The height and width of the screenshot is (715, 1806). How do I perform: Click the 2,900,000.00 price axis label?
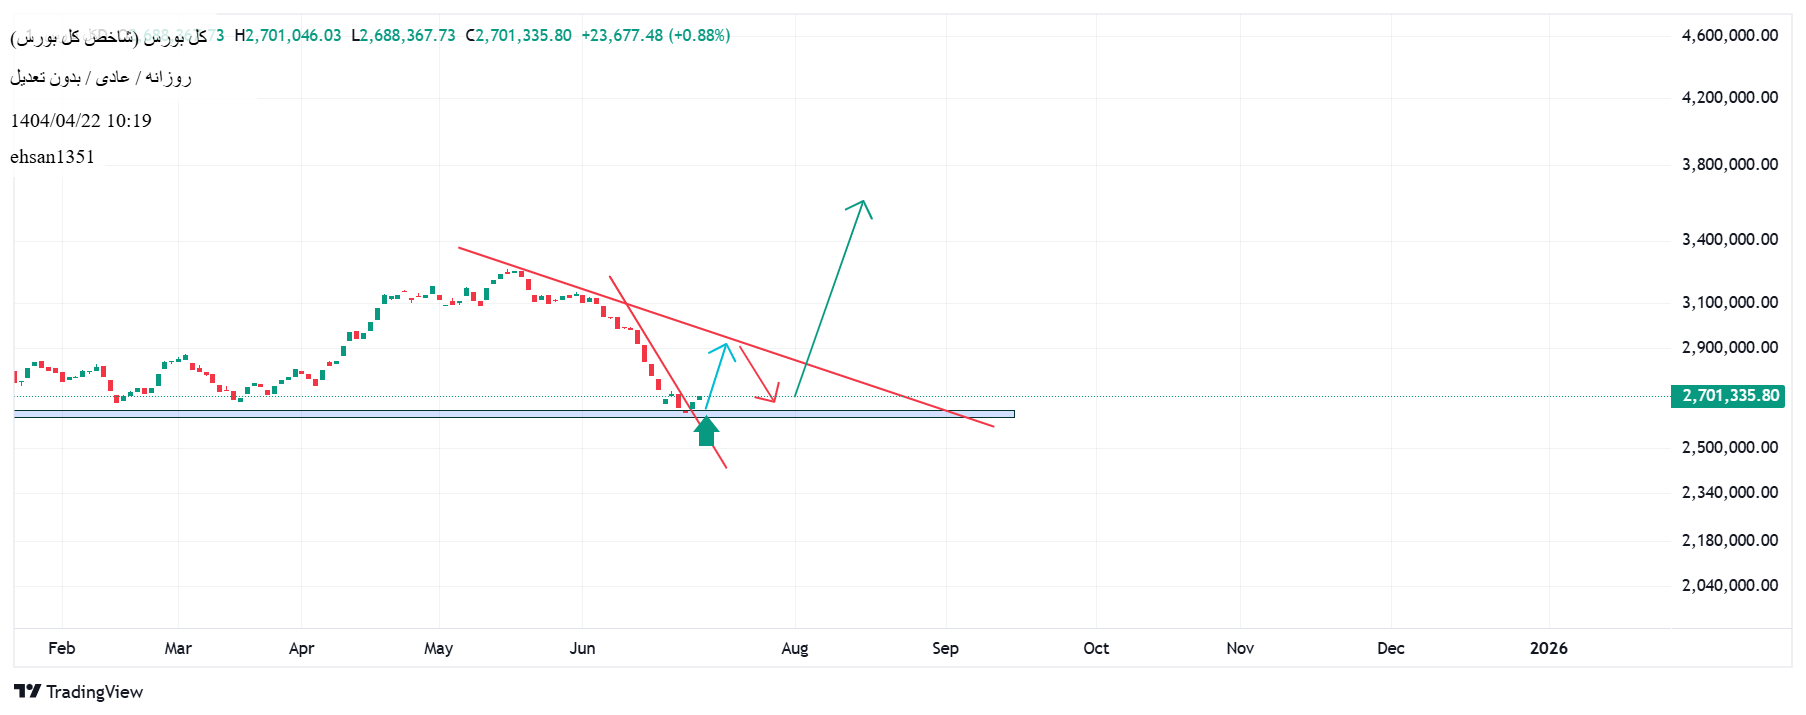pos(1730,347)
